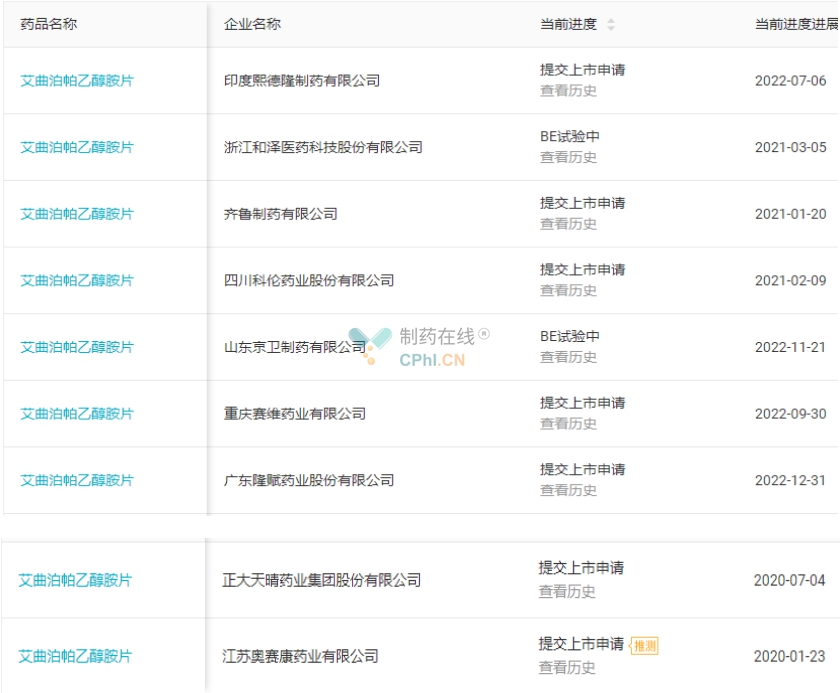Select company name 齐鲁制药有限公司
This screenshot has width=840, height=693.
(281, 214)
